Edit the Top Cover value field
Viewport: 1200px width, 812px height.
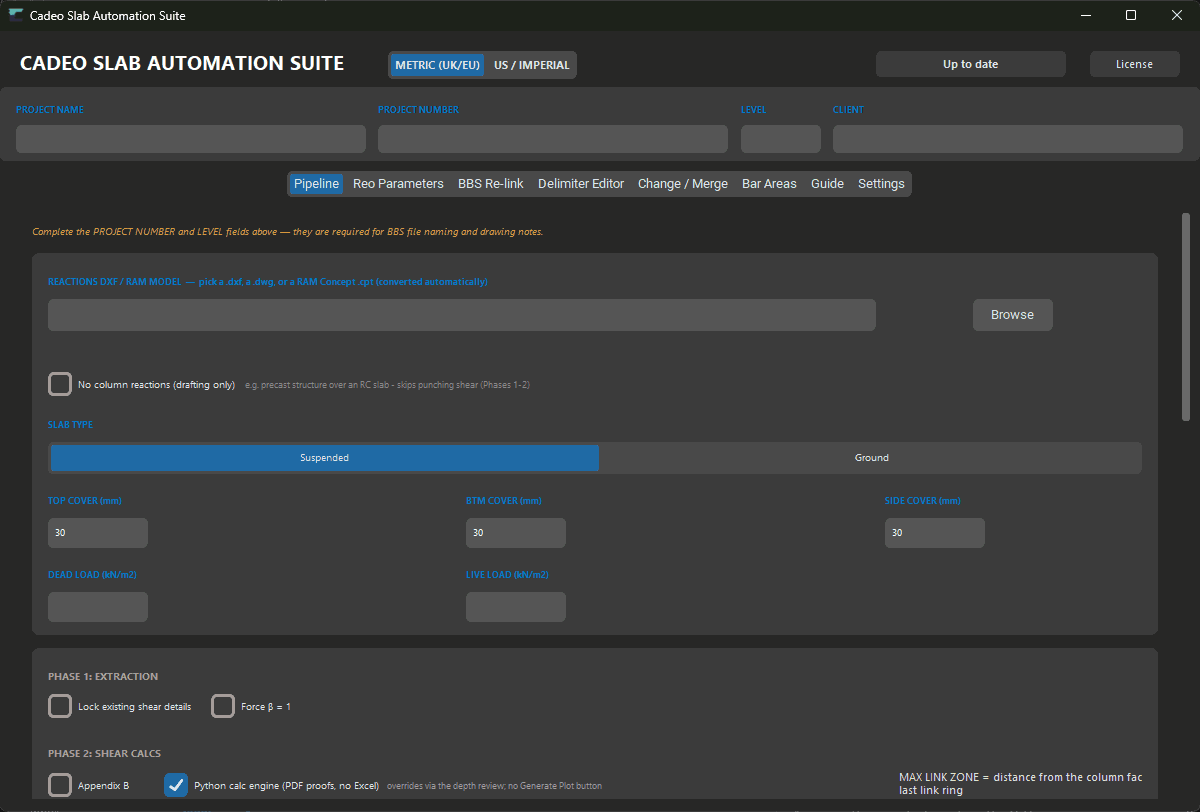point(98,533)
